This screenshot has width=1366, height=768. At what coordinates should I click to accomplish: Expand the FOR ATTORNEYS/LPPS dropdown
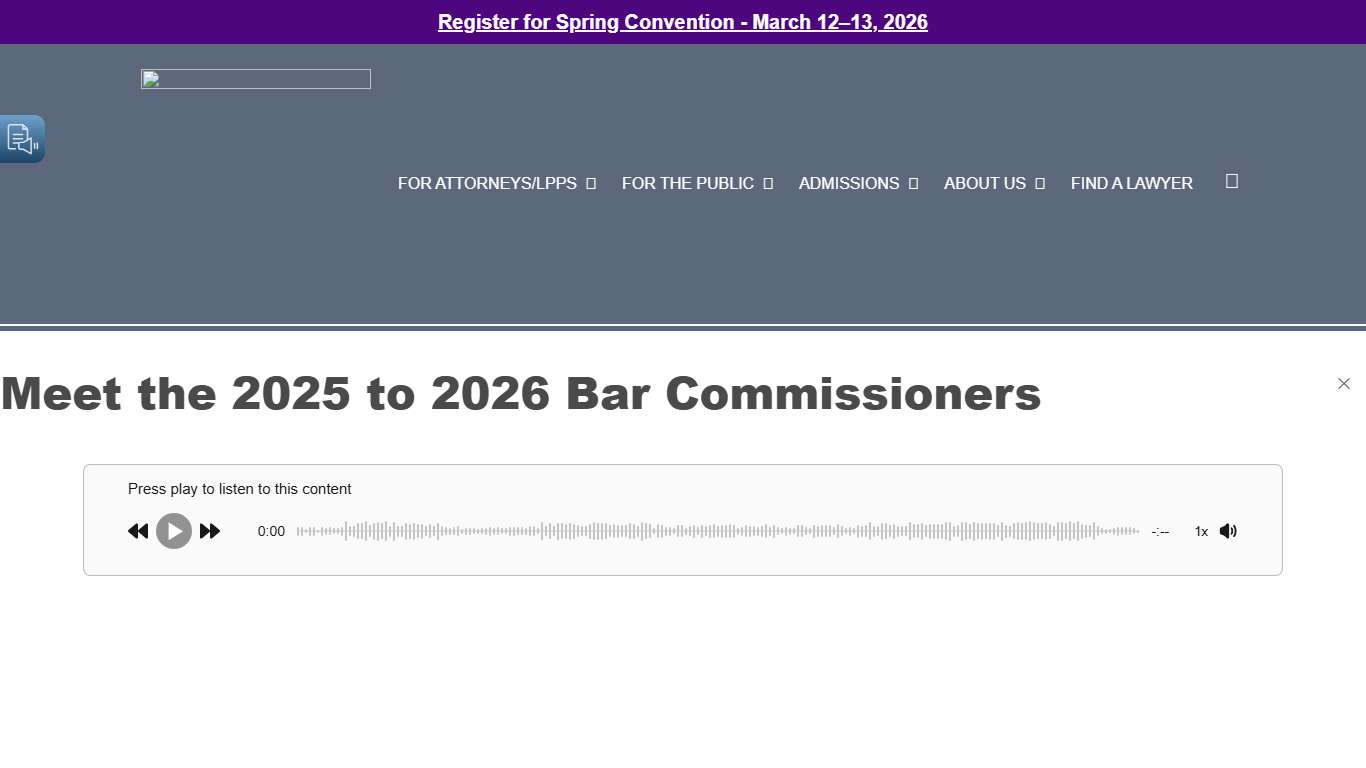591,183
